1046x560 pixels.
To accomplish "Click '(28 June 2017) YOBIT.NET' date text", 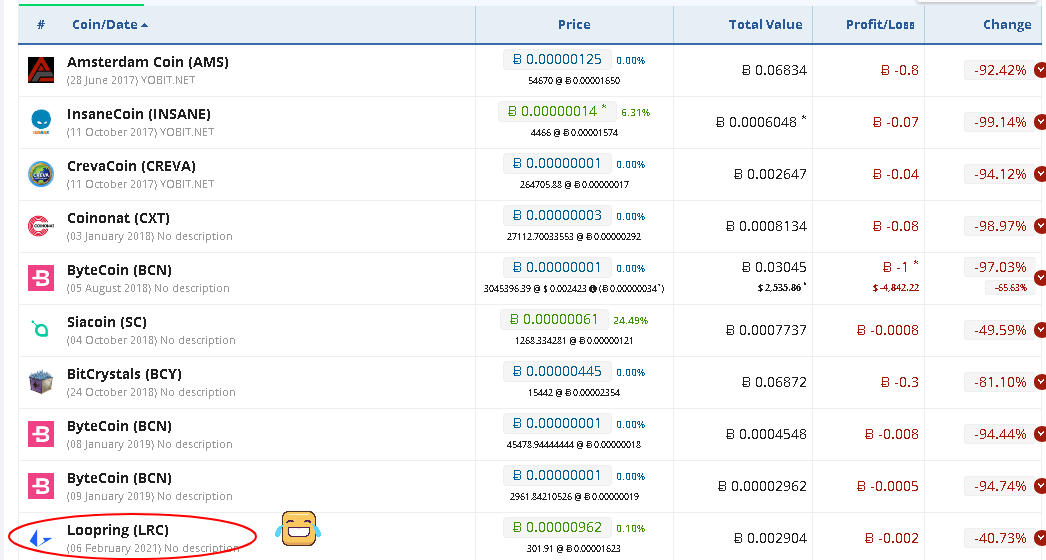I will [x=131, y=80].
